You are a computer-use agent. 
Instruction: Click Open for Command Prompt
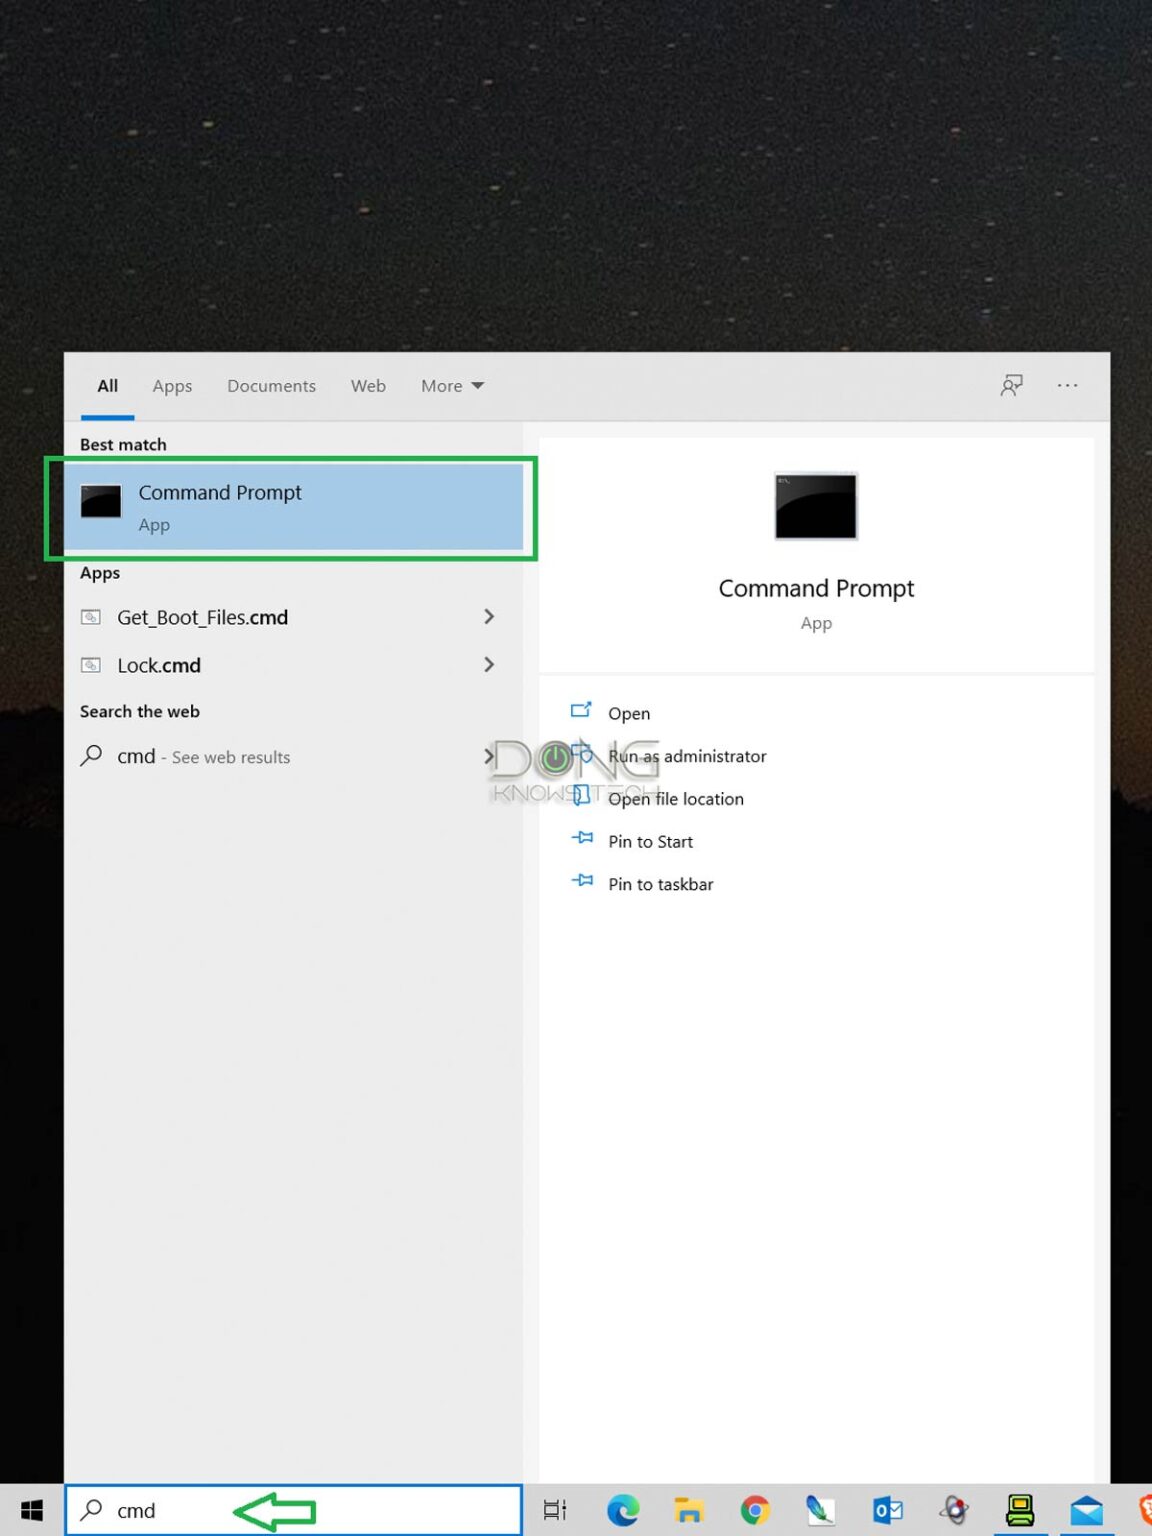click(x=629, y=713)
